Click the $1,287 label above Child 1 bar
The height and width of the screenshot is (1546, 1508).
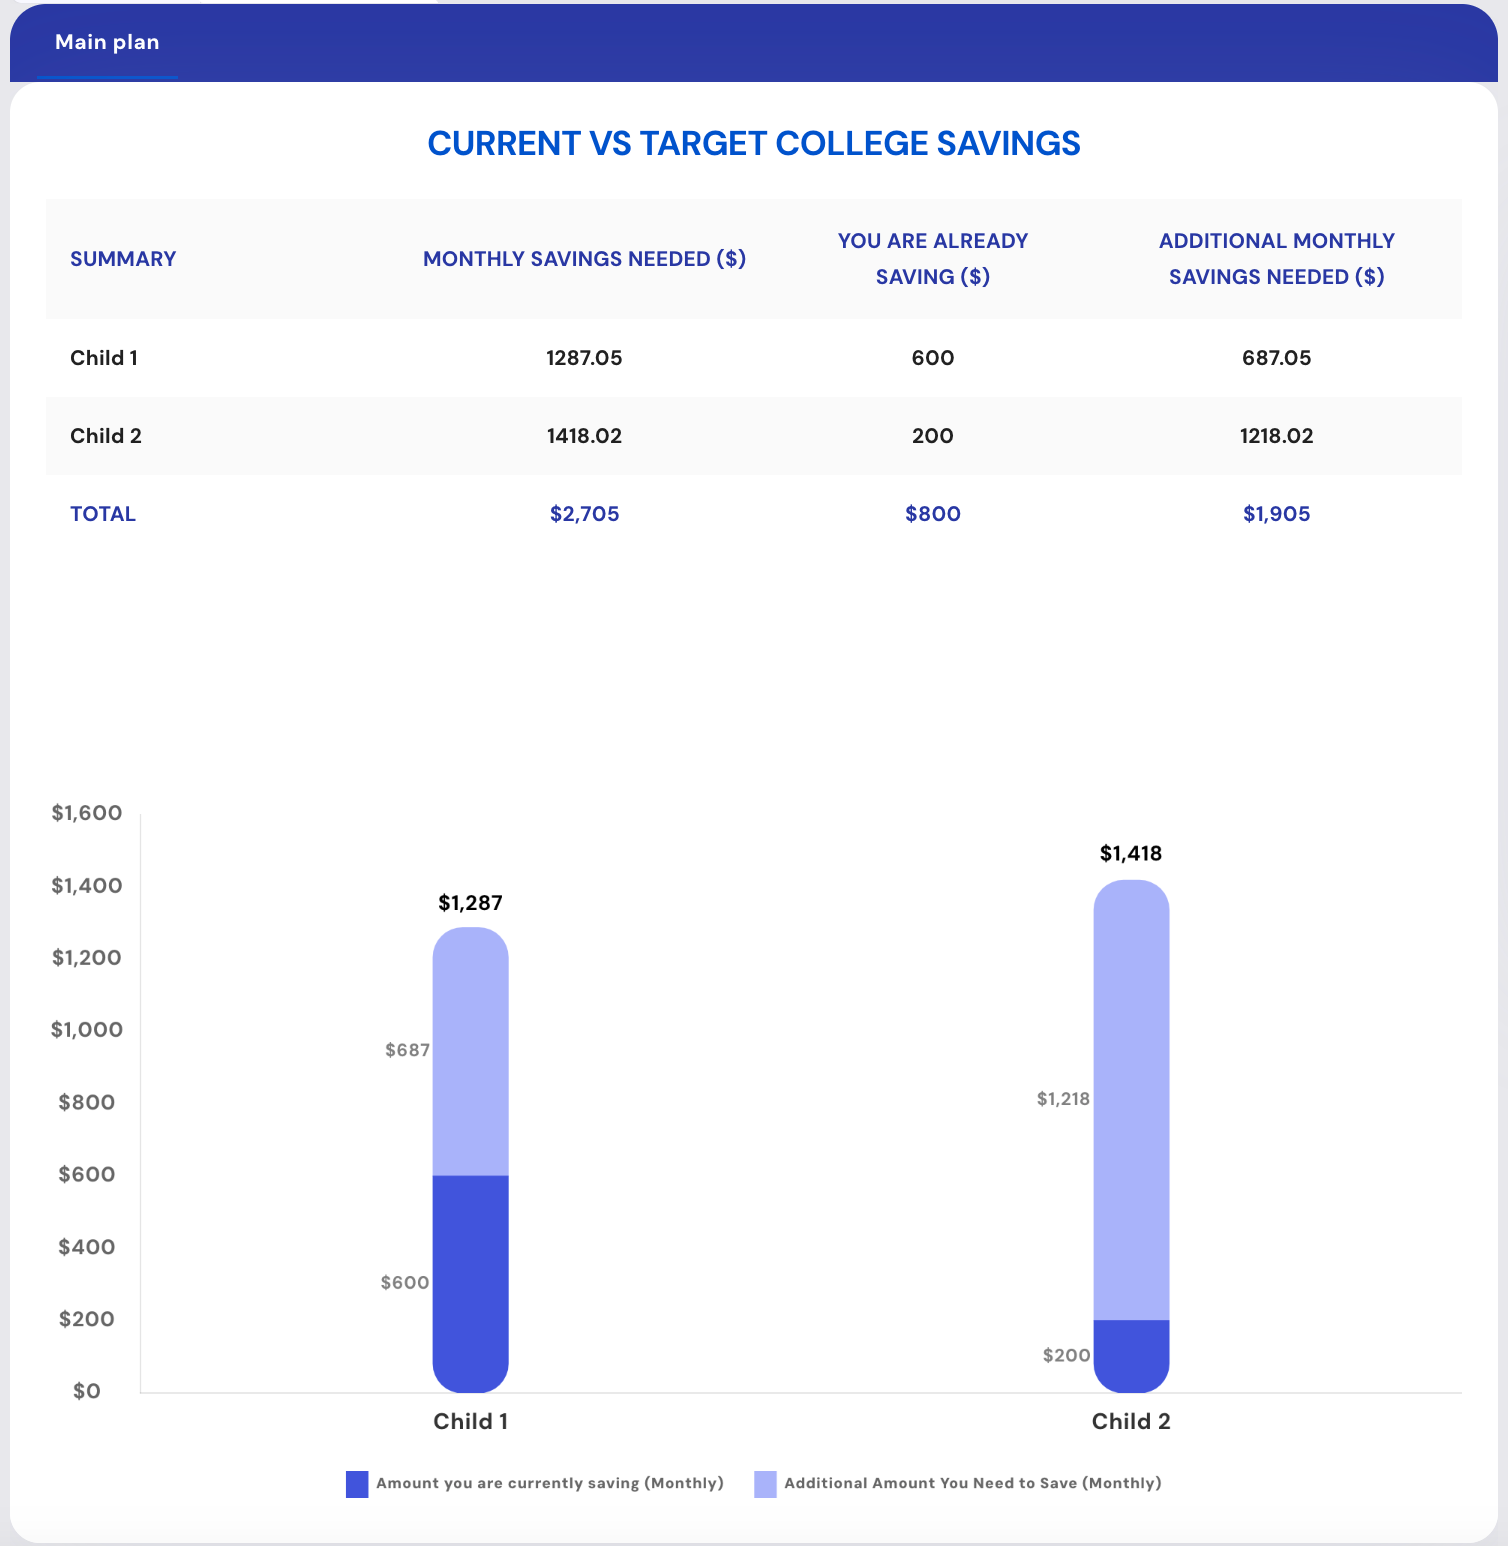470,903
